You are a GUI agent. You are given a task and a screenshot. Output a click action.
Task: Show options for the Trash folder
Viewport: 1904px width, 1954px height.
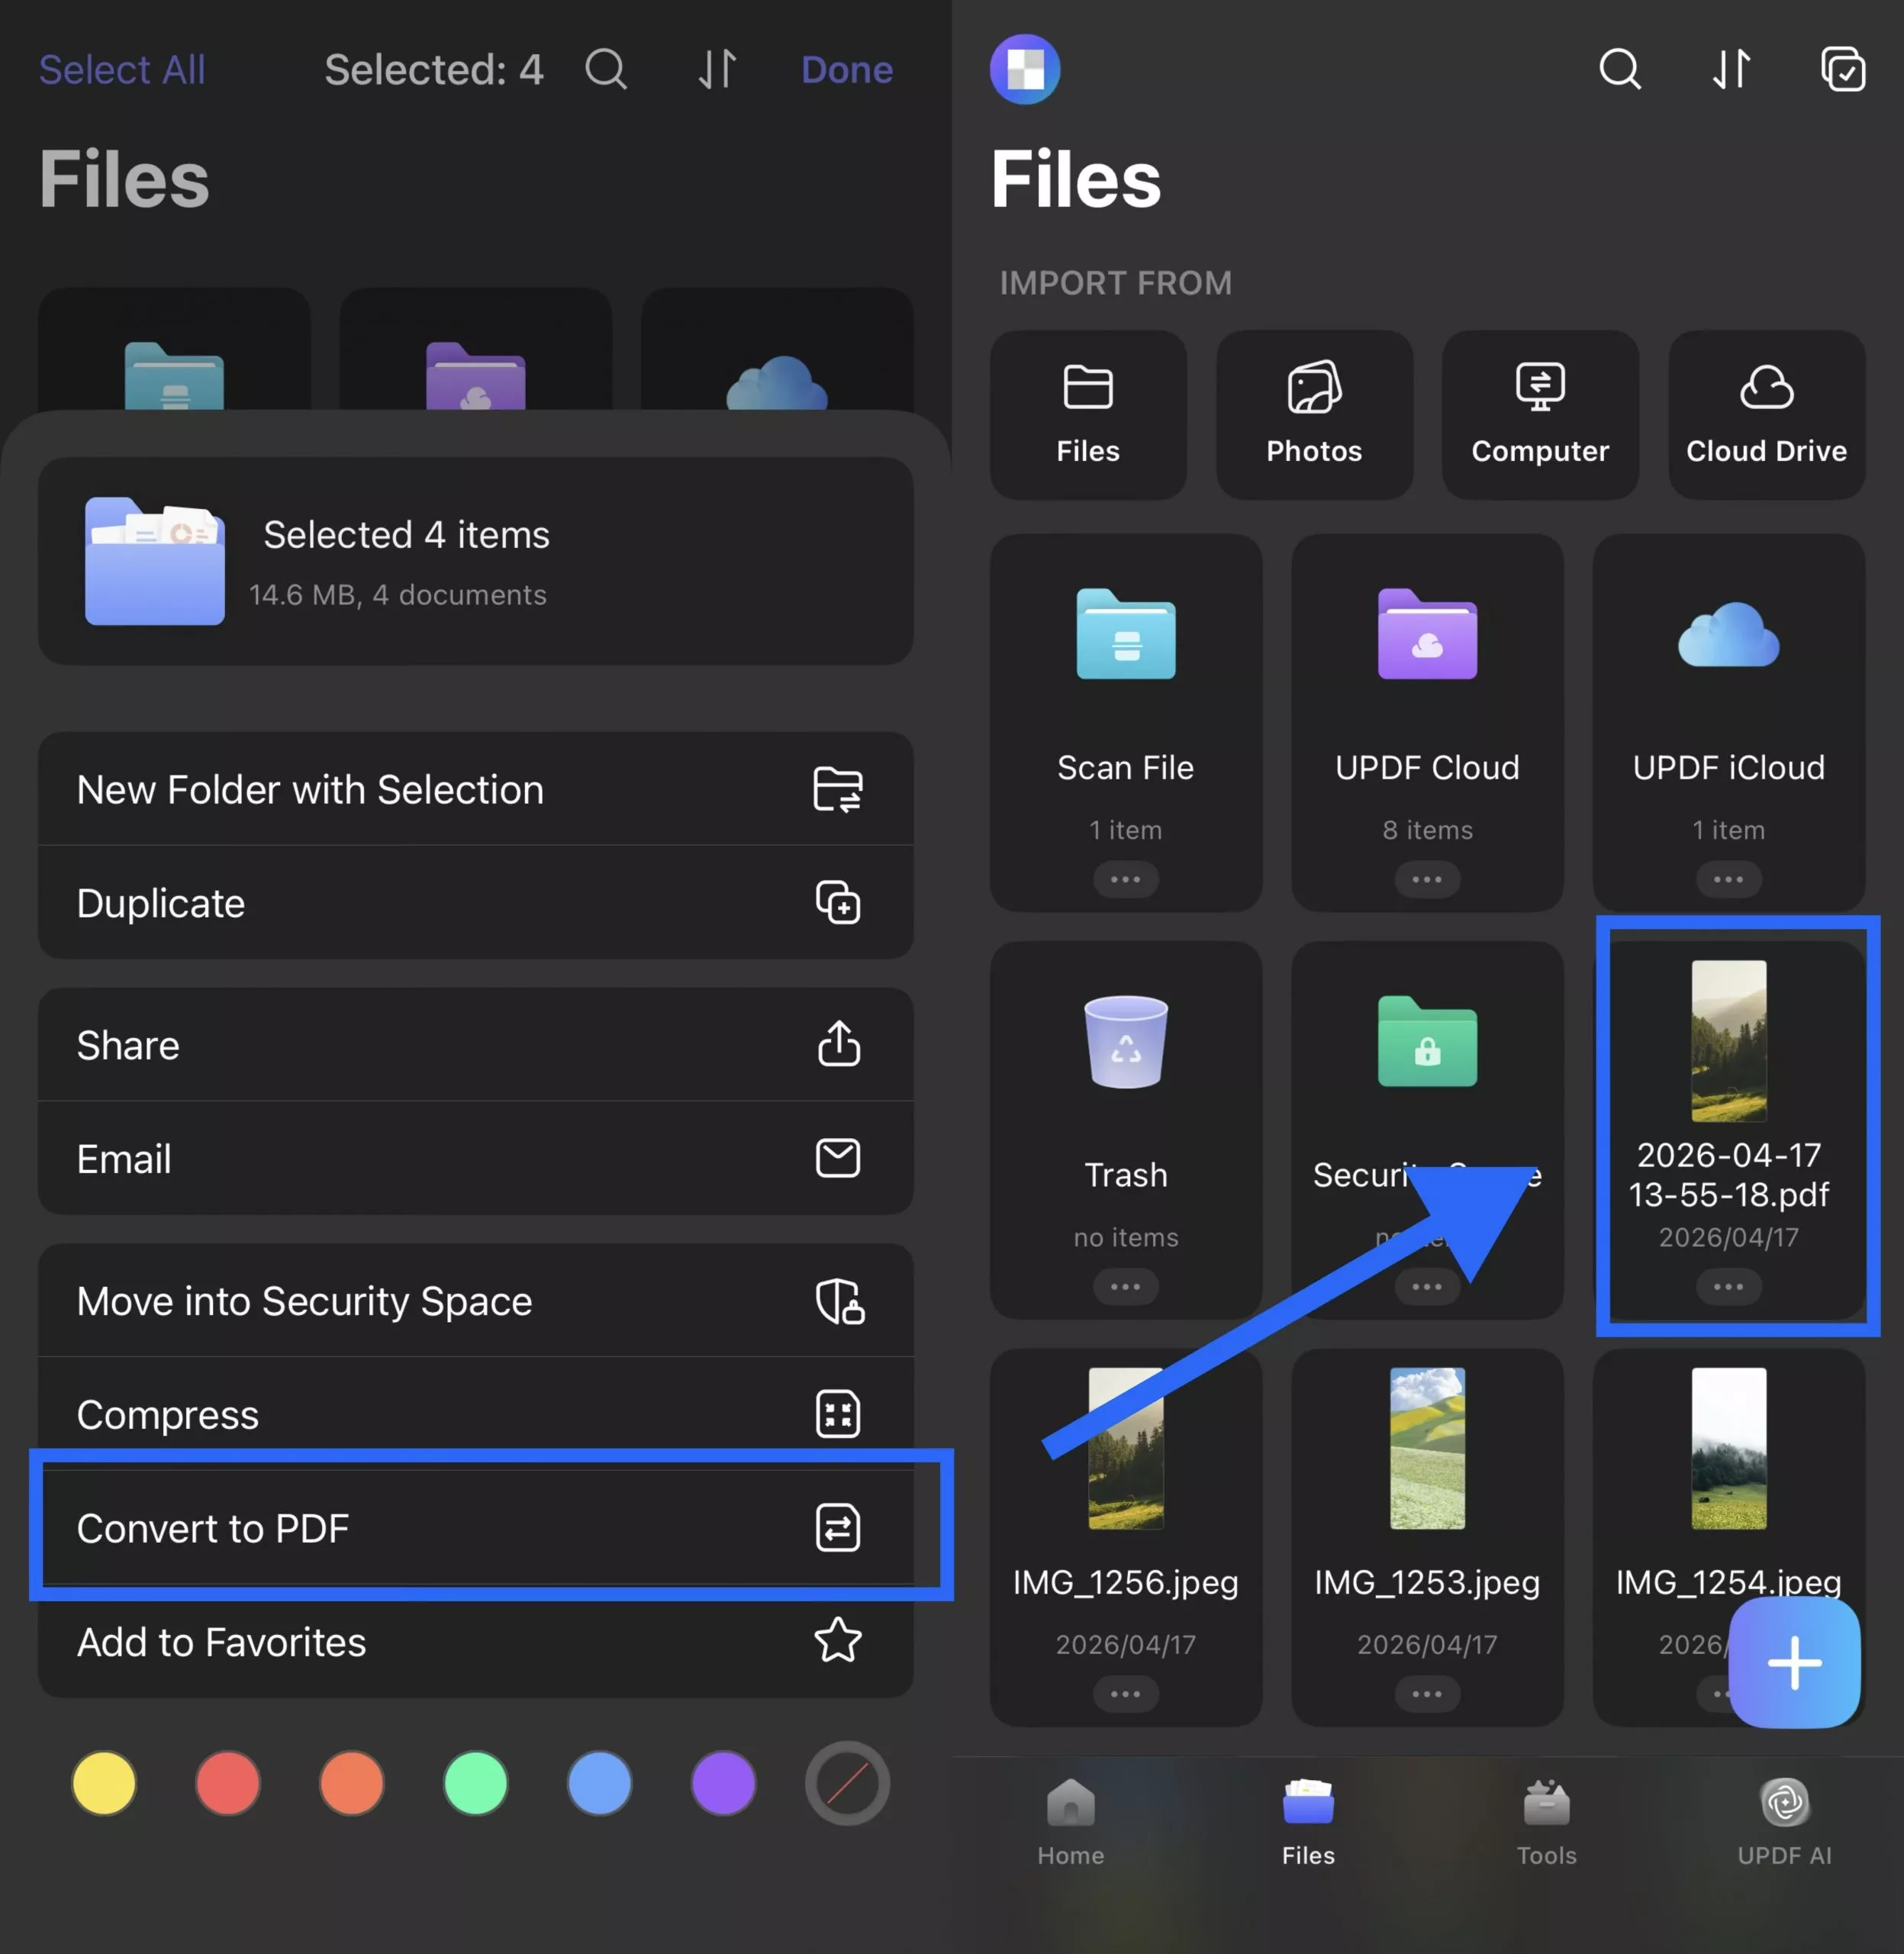[1126, 1287]
